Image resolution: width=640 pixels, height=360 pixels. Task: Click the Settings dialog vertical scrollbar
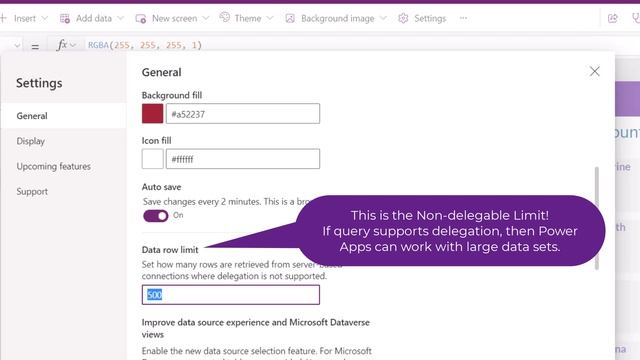point(597,218)
